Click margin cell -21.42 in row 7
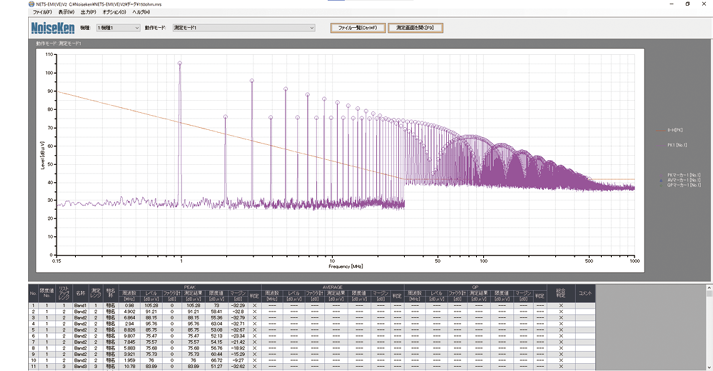713x371 pixels. (238, 342)
